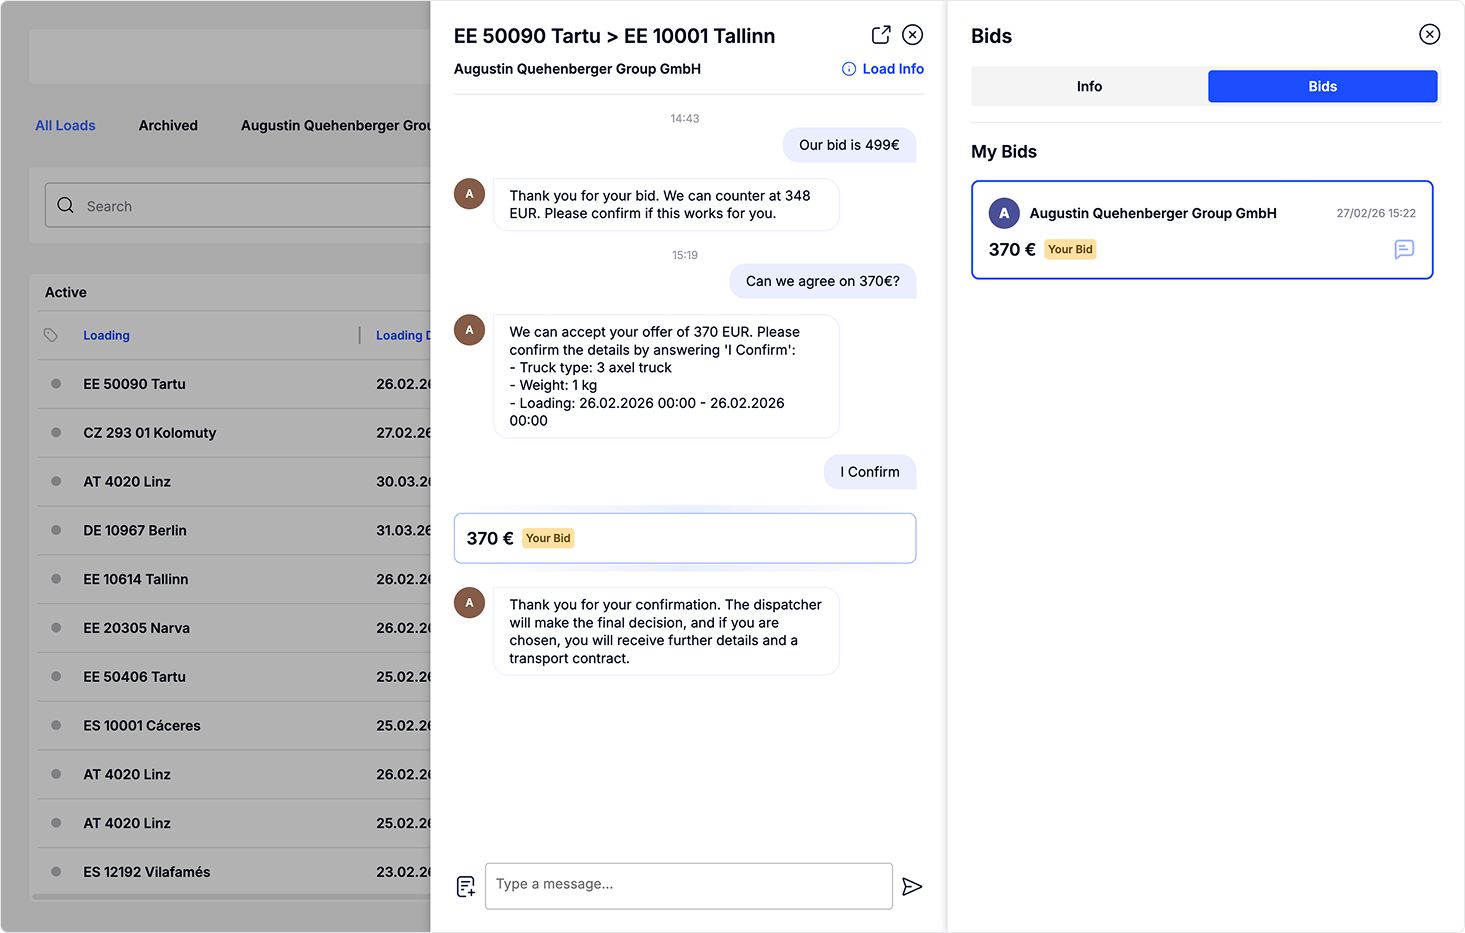Close the Bids side panel

[1429, 35]
